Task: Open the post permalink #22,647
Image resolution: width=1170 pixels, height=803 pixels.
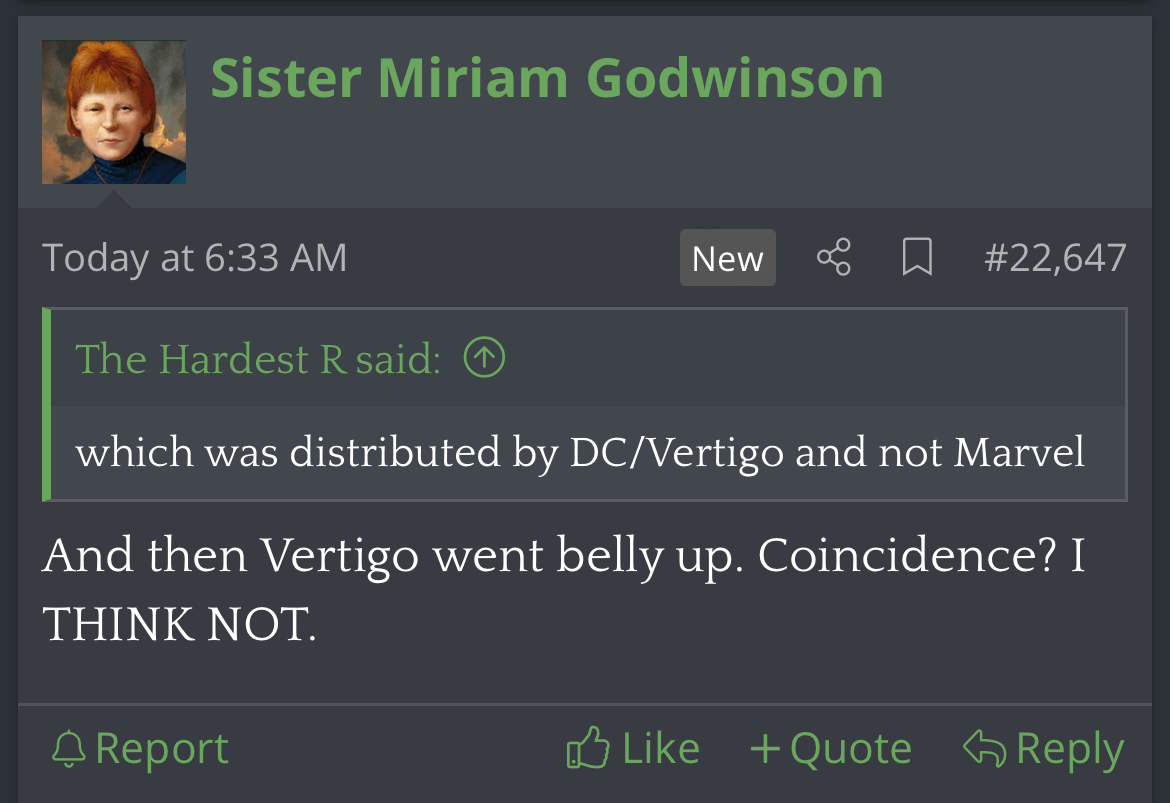Action: 1055,258
